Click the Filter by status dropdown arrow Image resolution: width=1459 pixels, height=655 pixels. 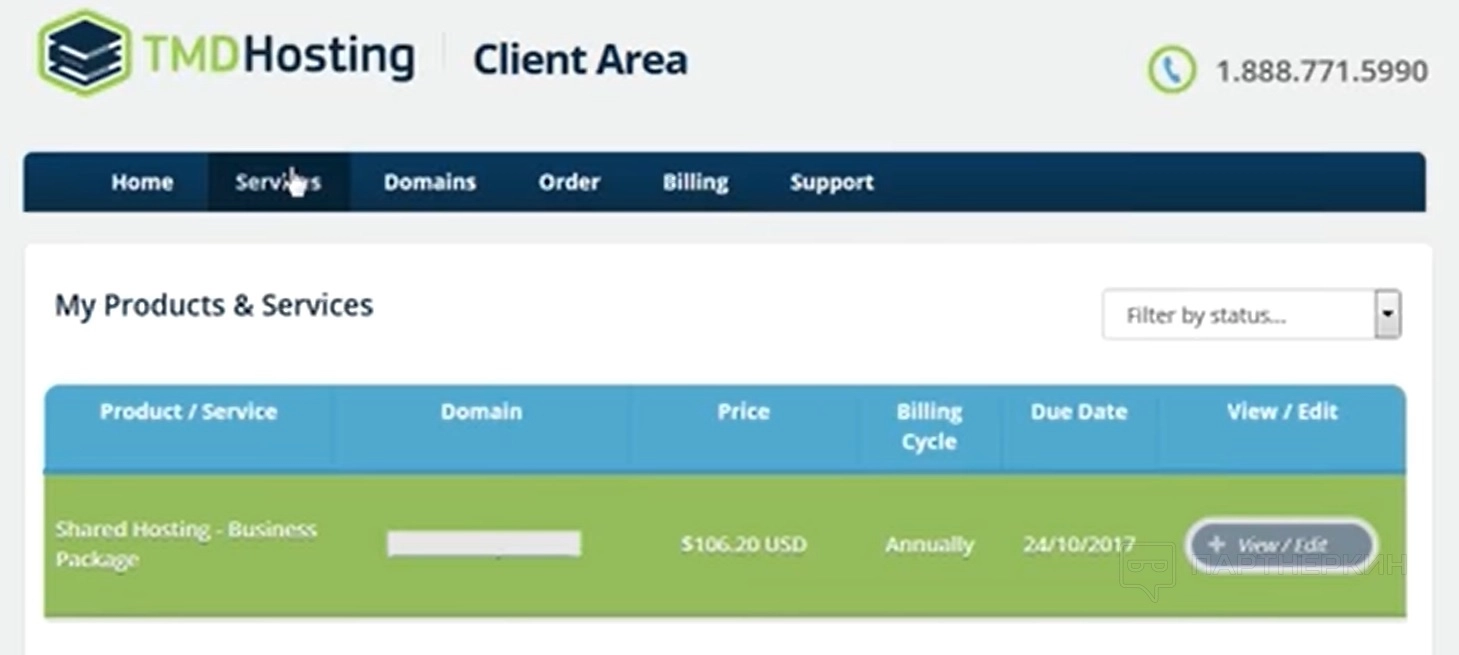tap(1387, 315)
